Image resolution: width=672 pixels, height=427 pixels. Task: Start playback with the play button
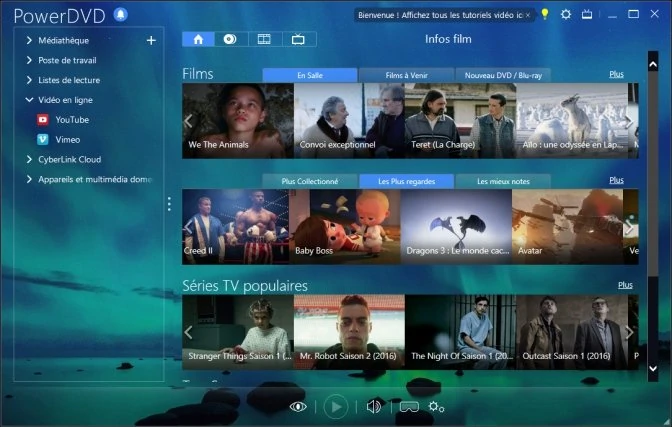pos(336,406)
